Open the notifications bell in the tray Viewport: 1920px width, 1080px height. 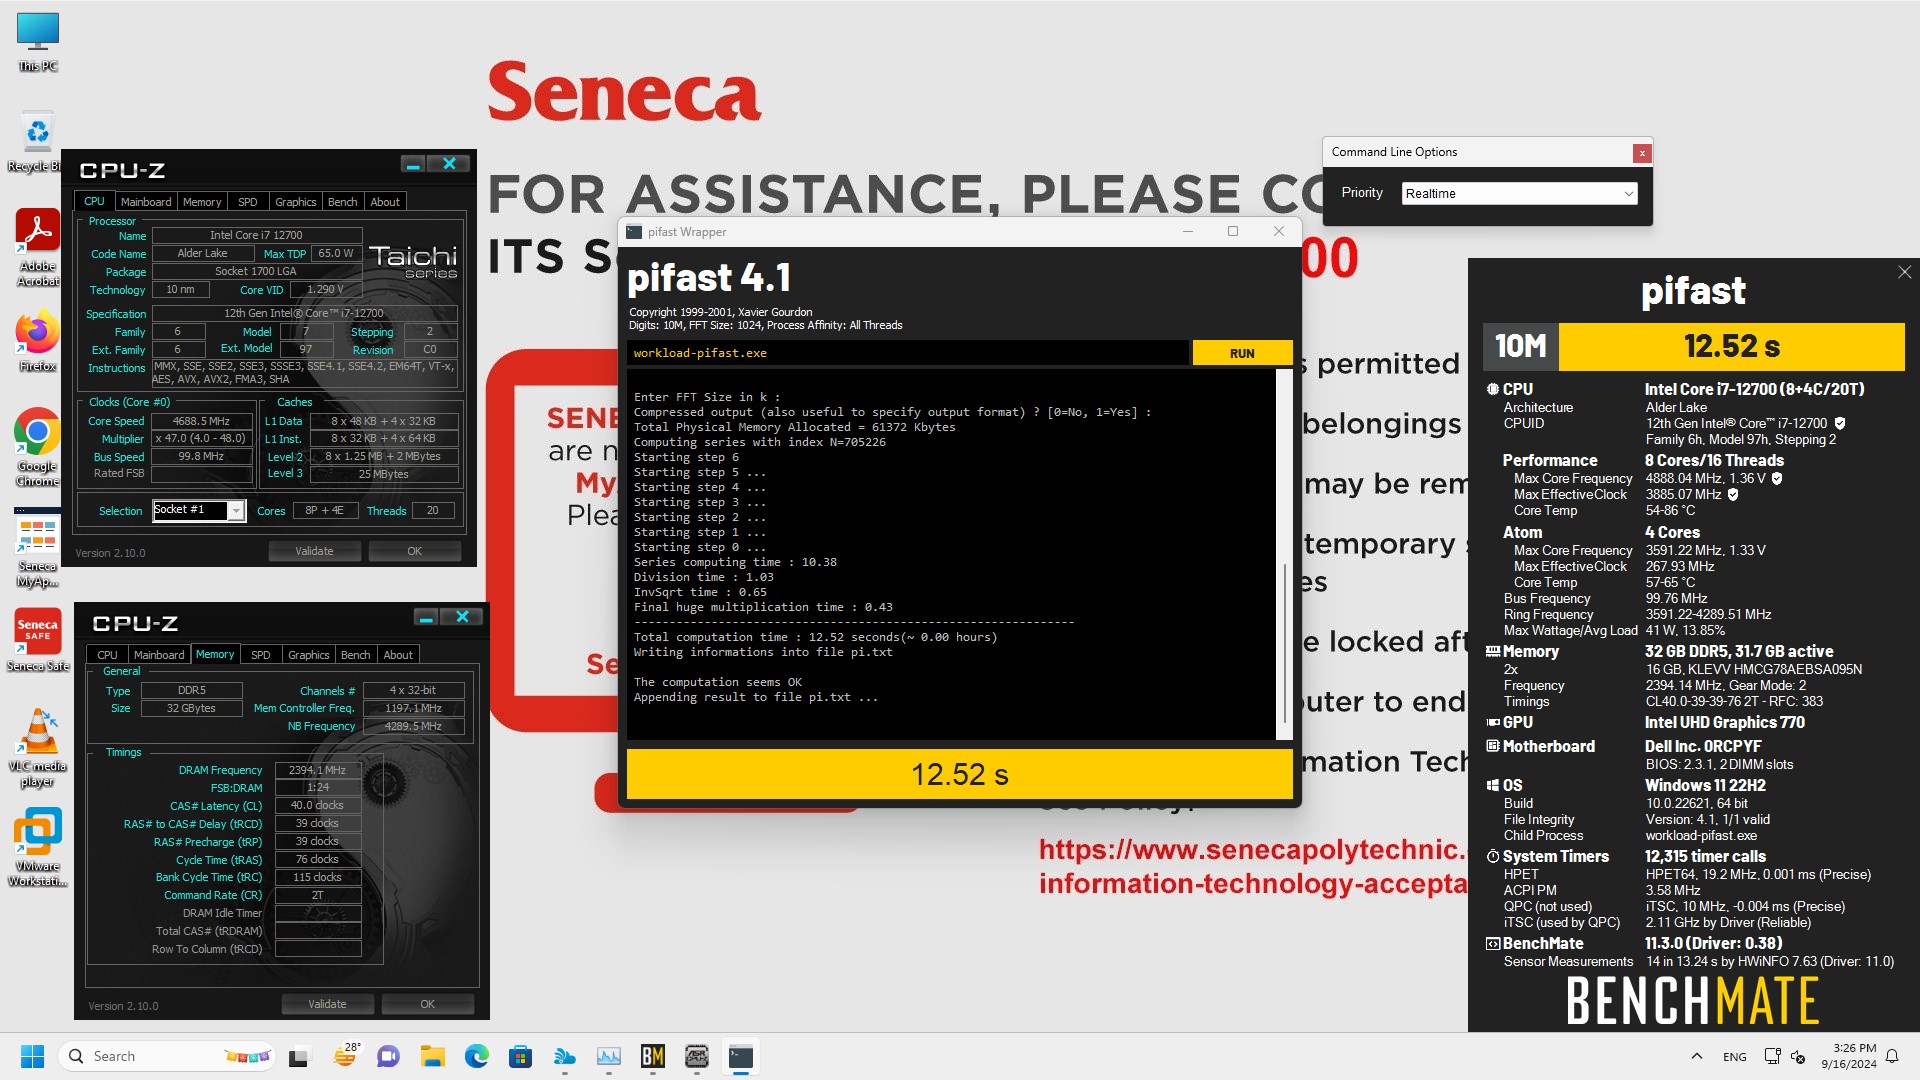pos(1892,1056)
